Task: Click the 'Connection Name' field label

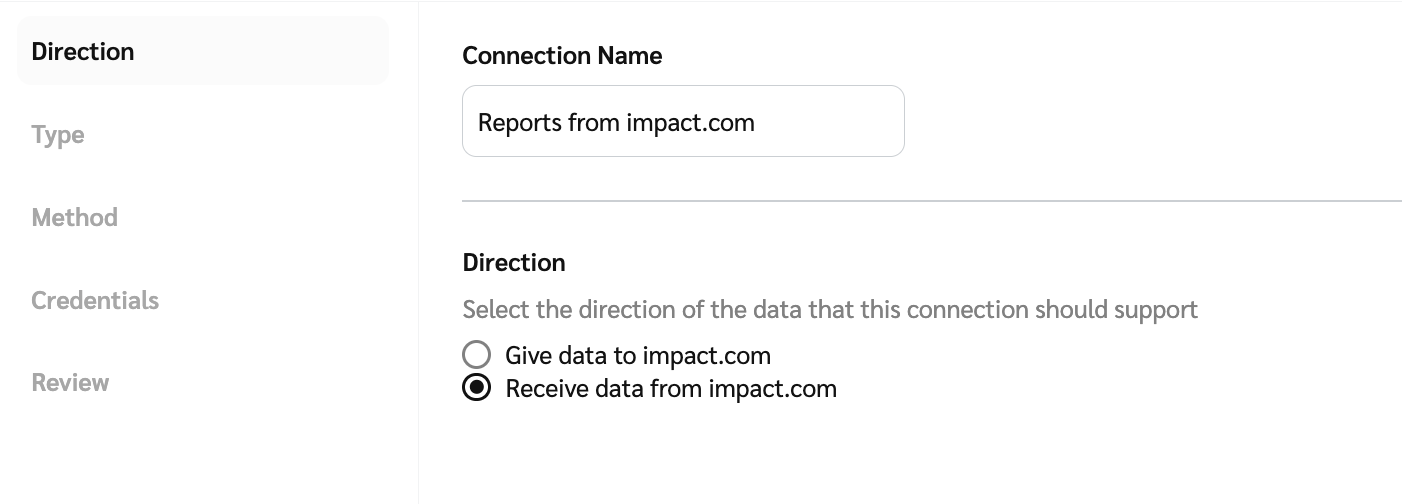Action: (x=562, y=56)
